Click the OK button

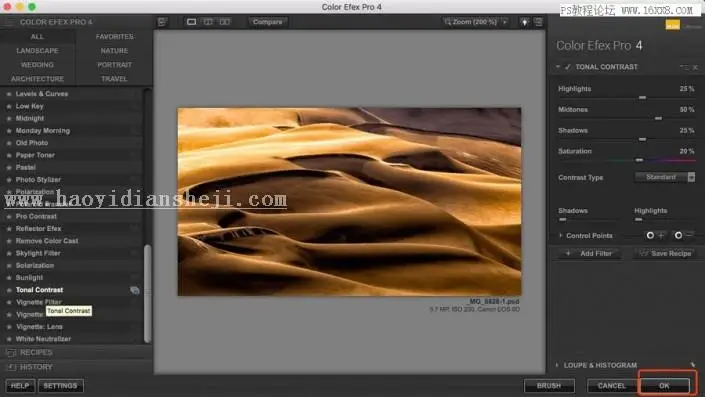point(664,386)
